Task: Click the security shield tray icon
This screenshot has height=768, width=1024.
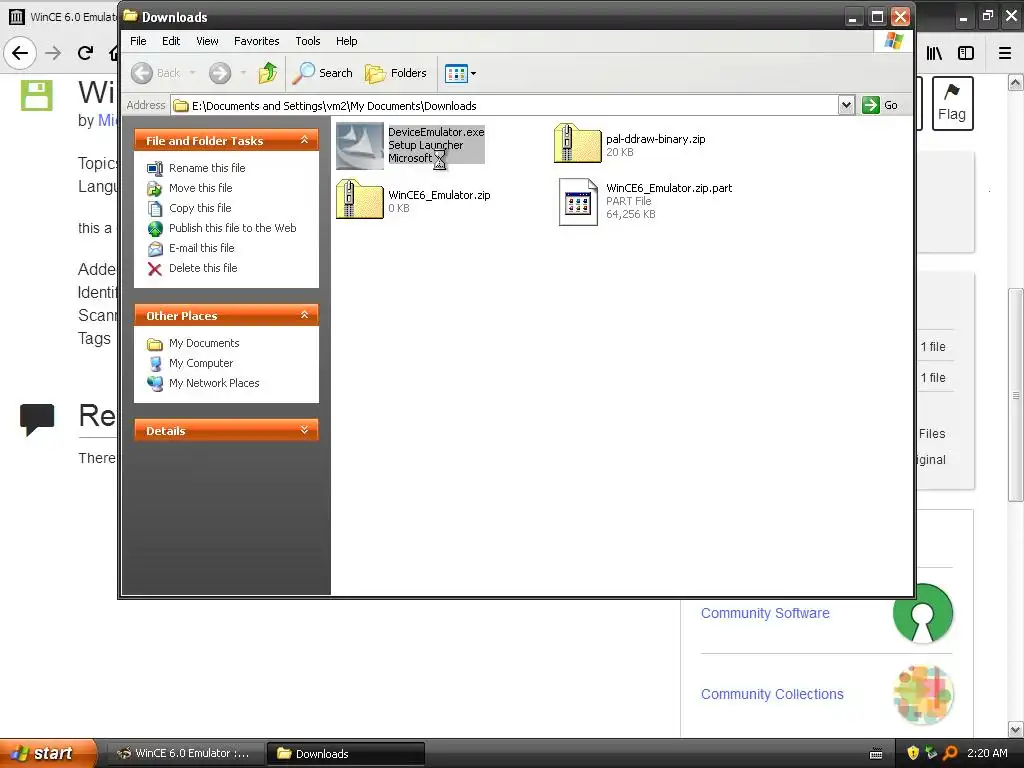Action: (913, 753)
